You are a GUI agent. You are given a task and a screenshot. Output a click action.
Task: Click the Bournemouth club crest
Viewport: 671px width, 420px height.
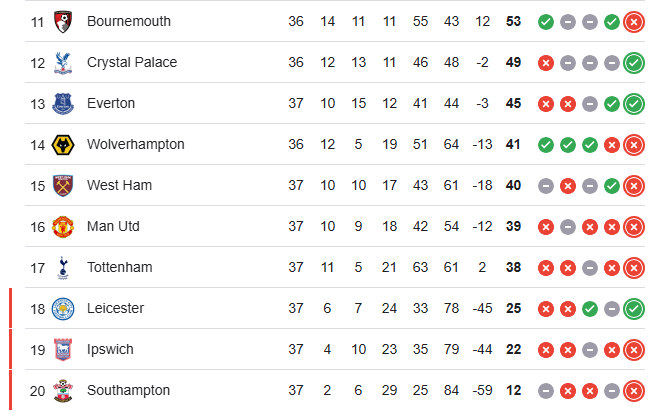(64, 21)
